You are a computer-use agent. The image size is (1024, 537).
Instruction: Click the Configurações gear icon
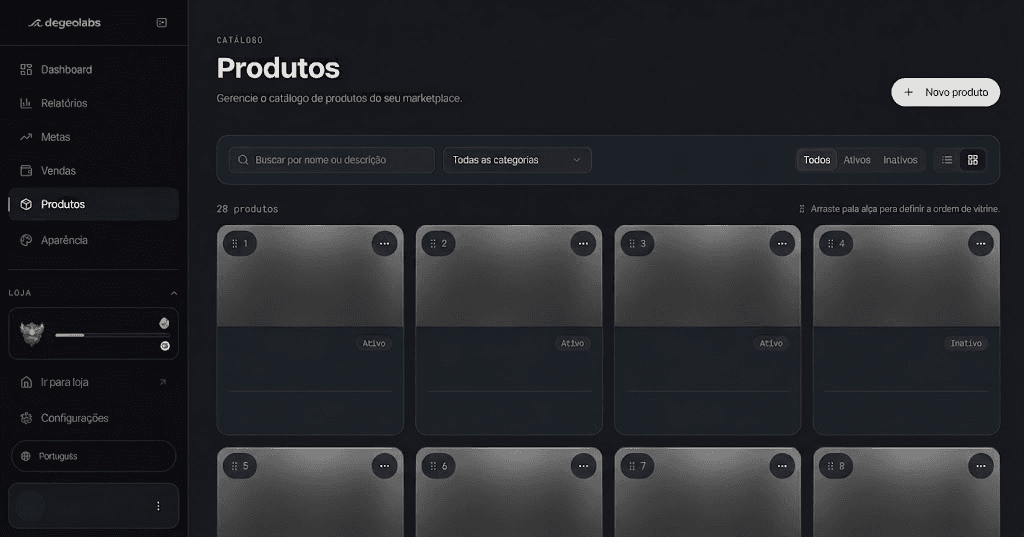(26, 418)
